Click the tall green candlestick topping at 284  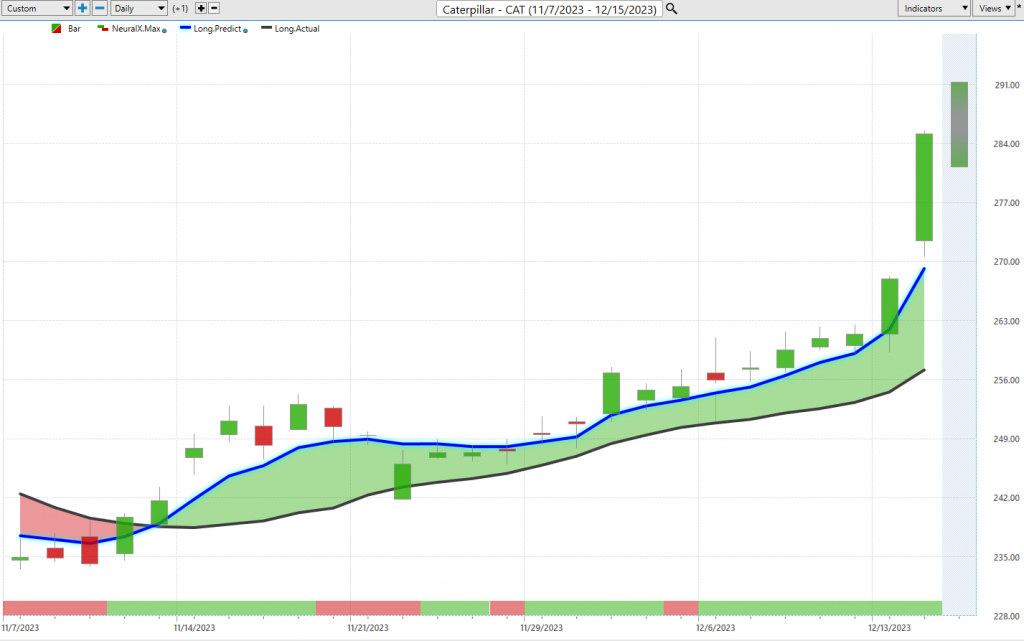pyautogui.click(x=924, y=187)
